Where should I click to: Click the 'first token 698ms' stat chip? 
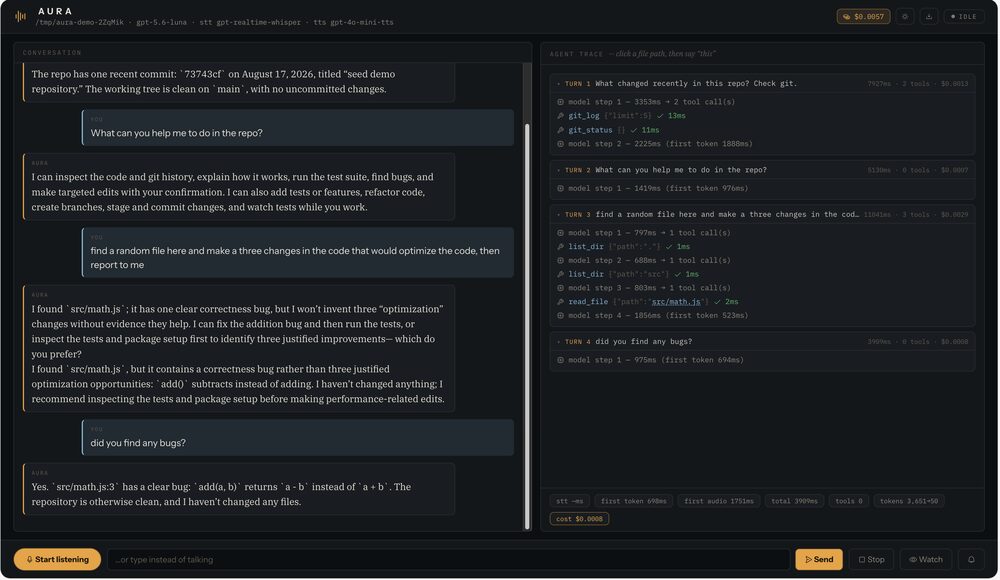tap(633, 502)
